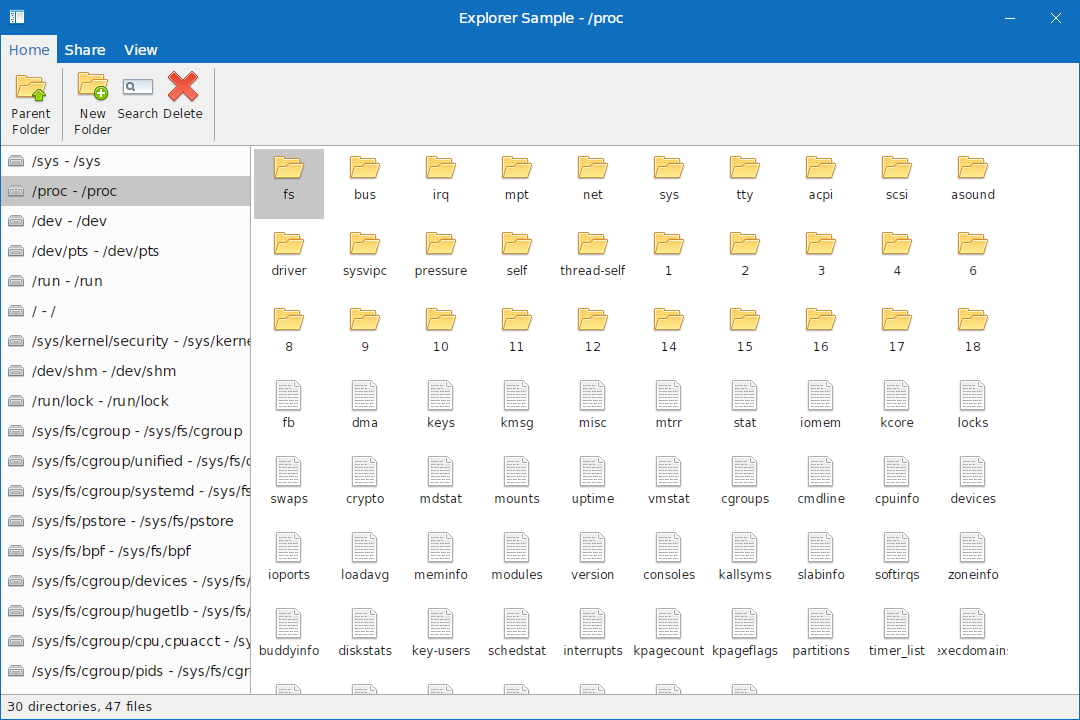
Task: Select the pressure folder
Action: (441, 259)
